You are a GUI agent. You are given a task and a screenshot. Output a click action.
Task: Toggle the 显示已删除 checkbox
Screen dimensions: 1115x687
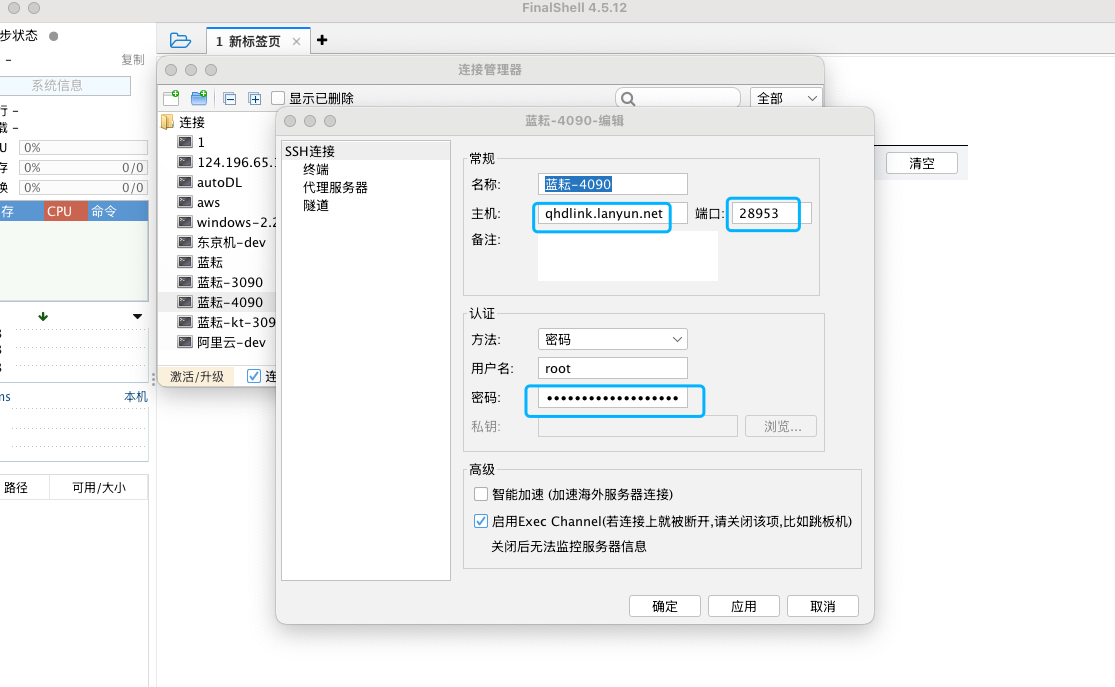[278, 98]
